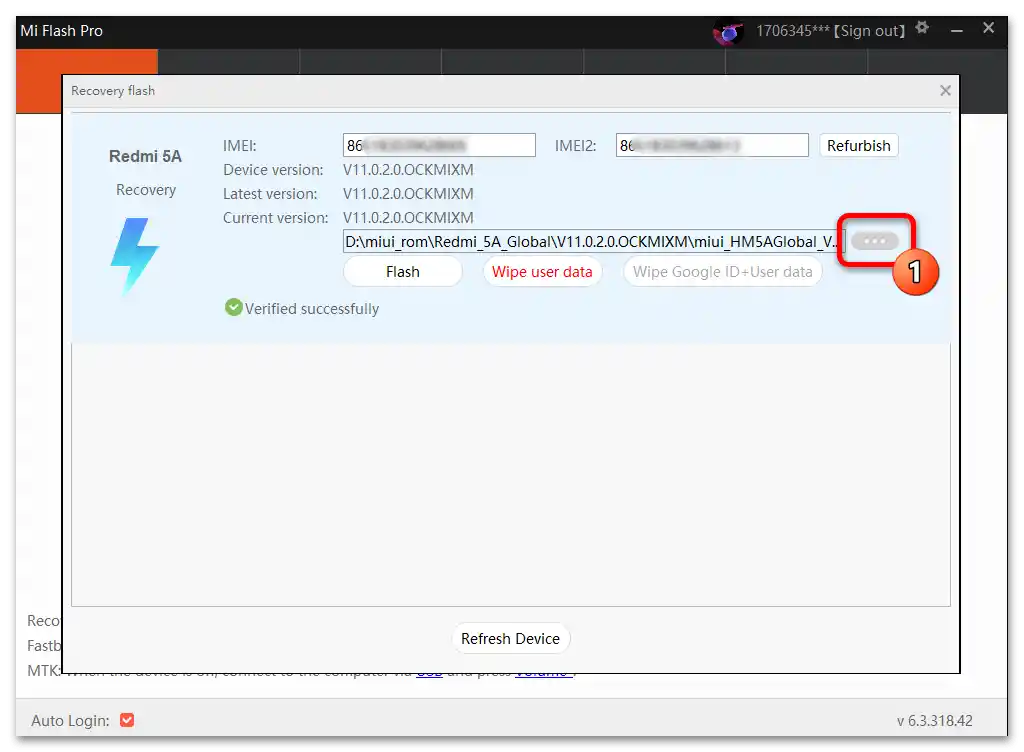The height and width of the screenshot is (752, 1024).
Task: Click the user avatar icon
Action: [x=728, y=31]
